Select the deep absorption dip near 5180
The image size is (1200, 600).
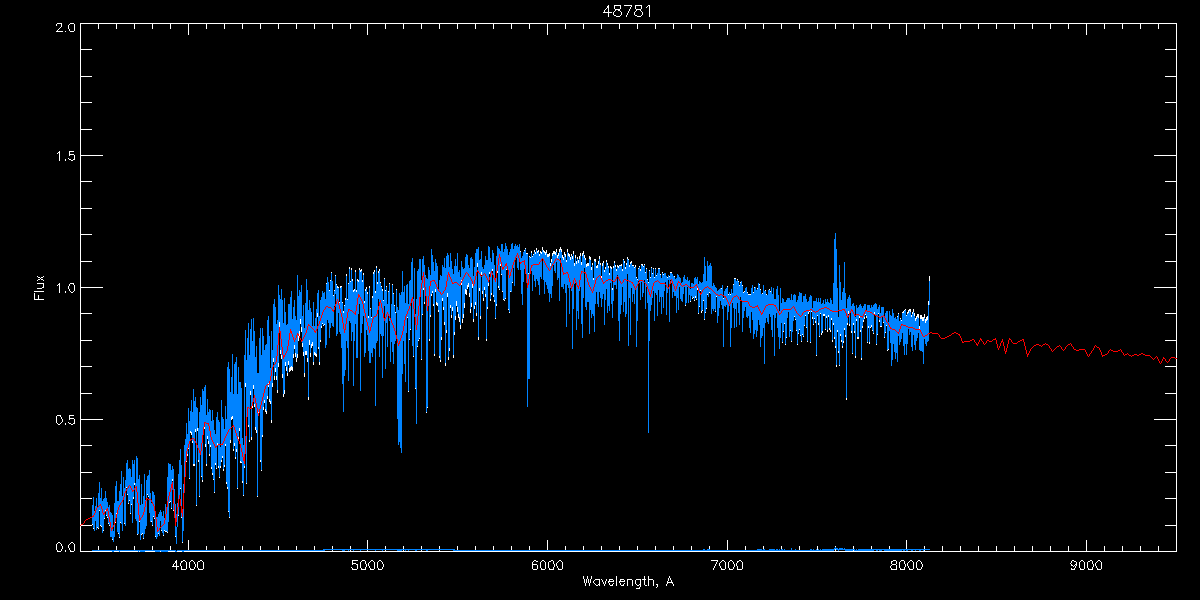click(400, 440)
